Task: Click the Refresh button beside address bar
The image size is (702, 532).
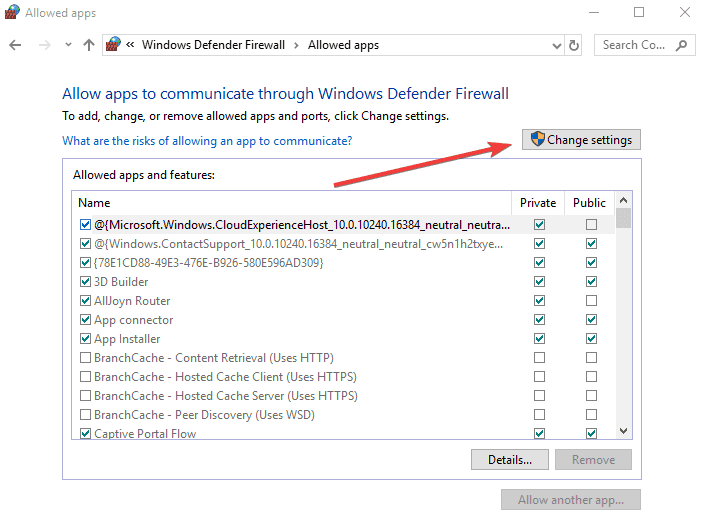Action: [574, 45]
